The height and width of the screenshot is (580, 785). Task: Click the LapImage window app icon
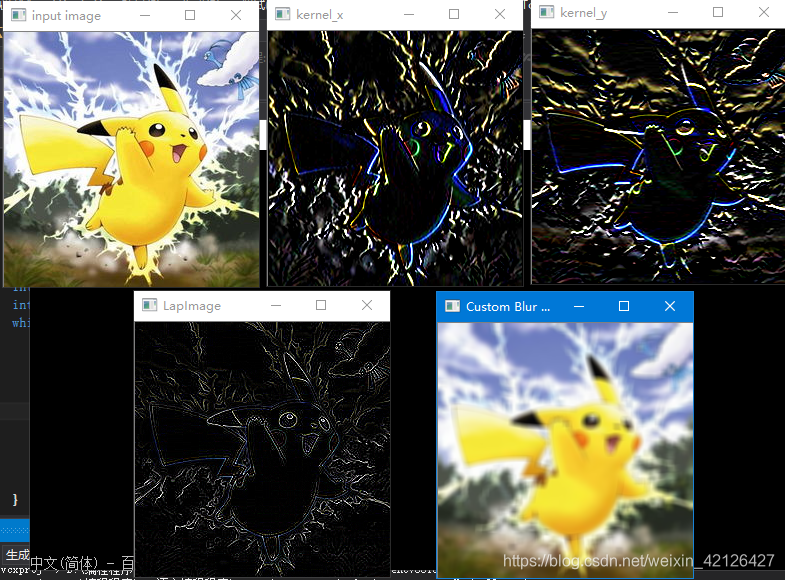pyautogui.click(x=150, y=305)
